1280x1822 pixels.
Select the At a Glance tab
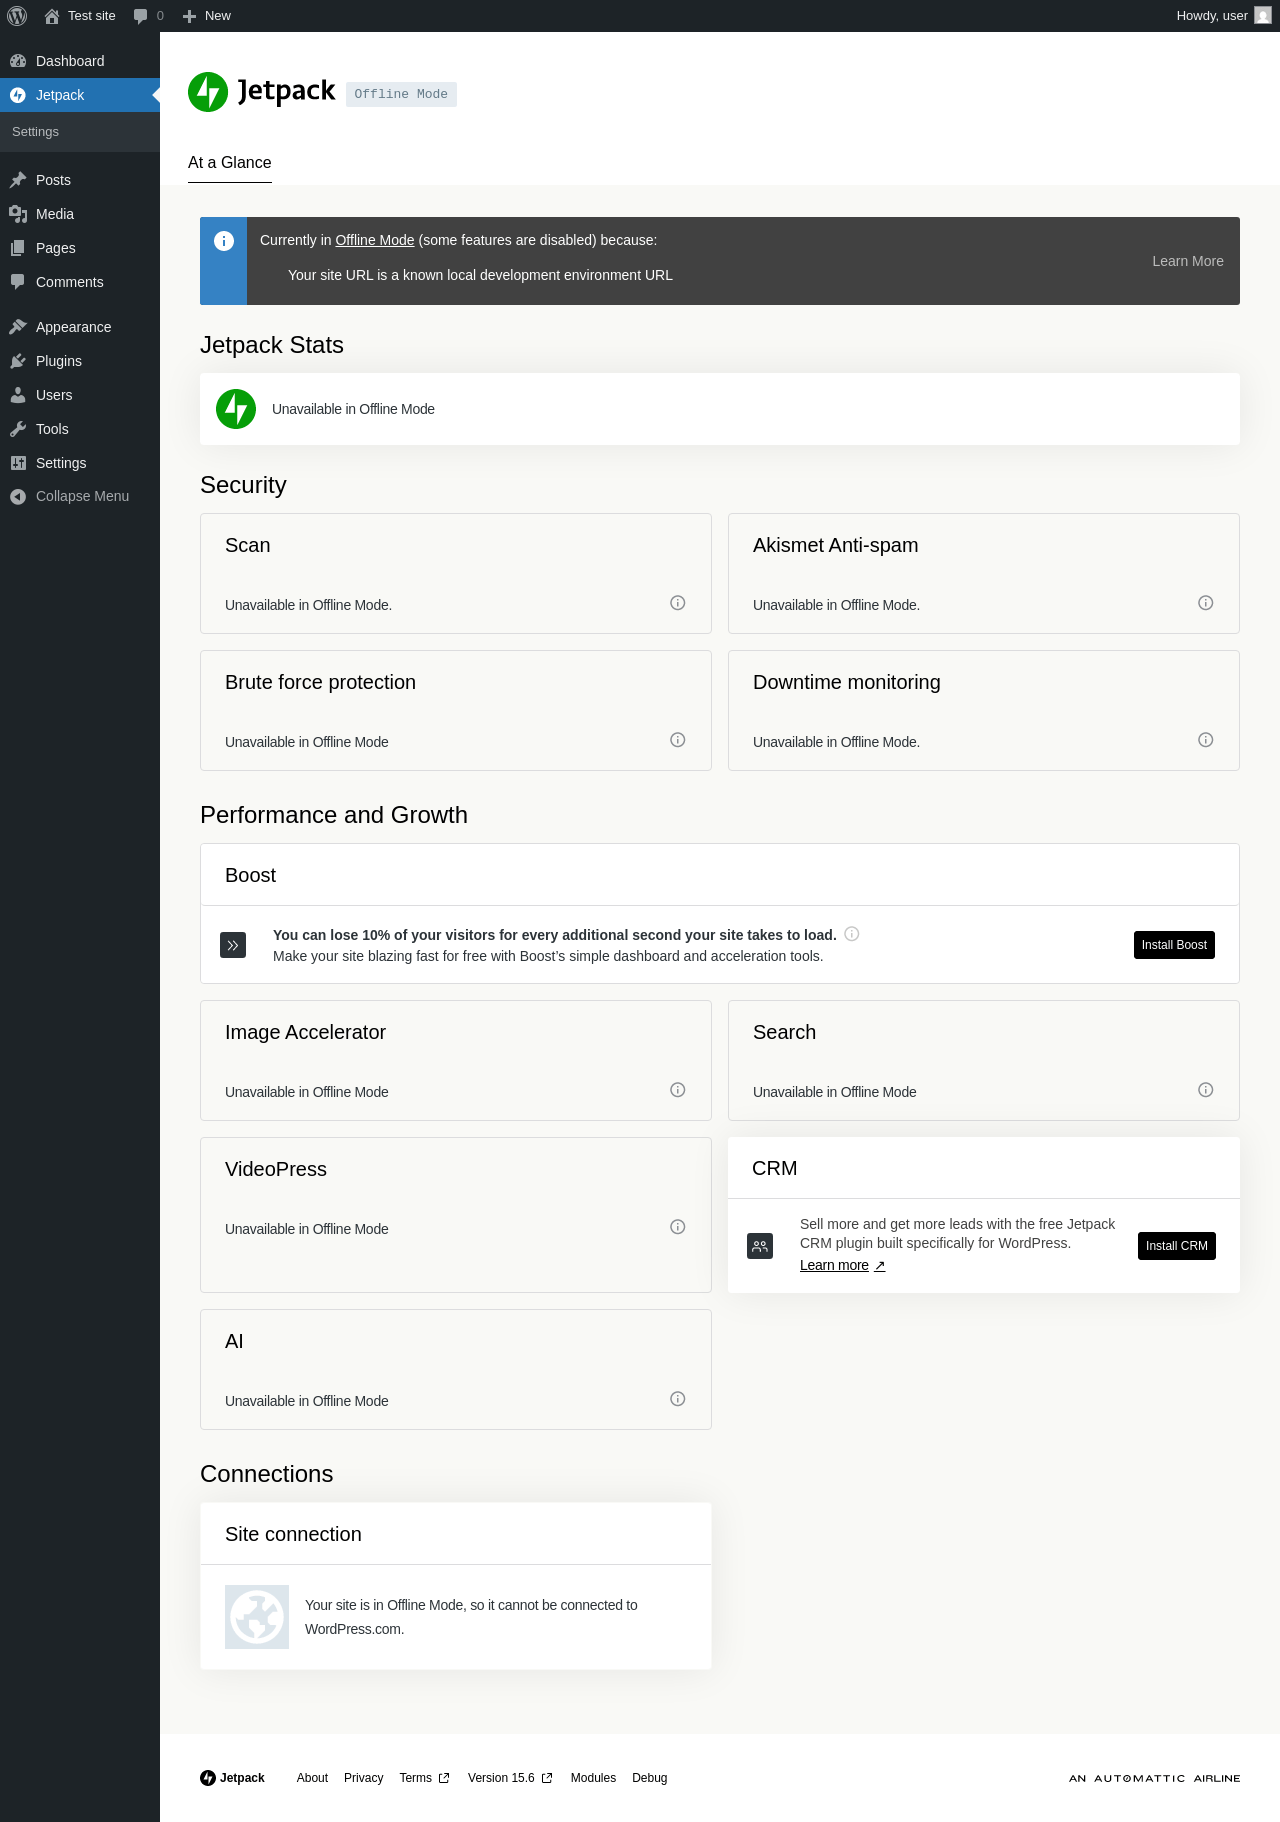[230, 163]
